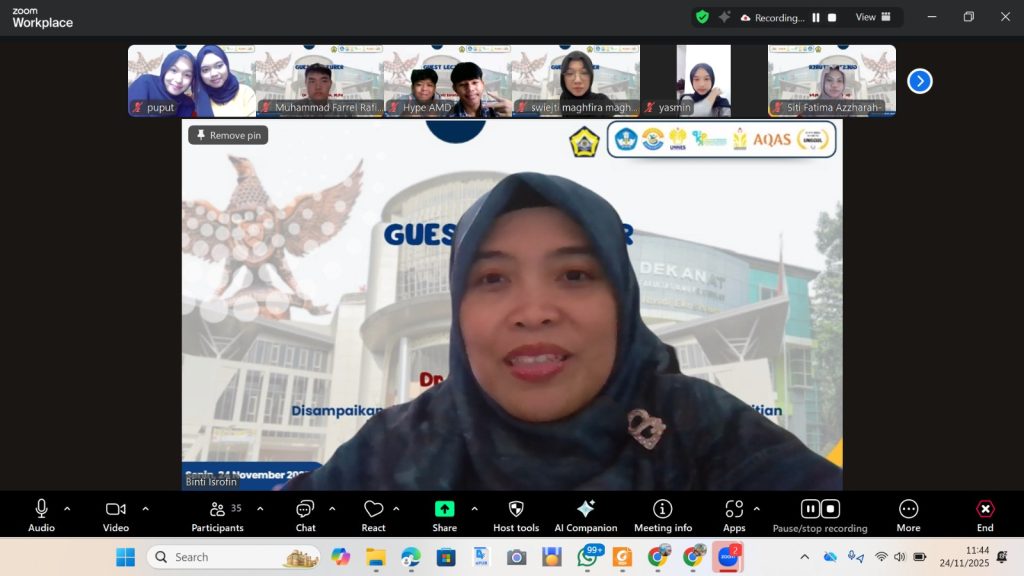The height and width of the screenshot is (576, 1024).
Task: Toggle the camera Video button
Action: (116, 509)
